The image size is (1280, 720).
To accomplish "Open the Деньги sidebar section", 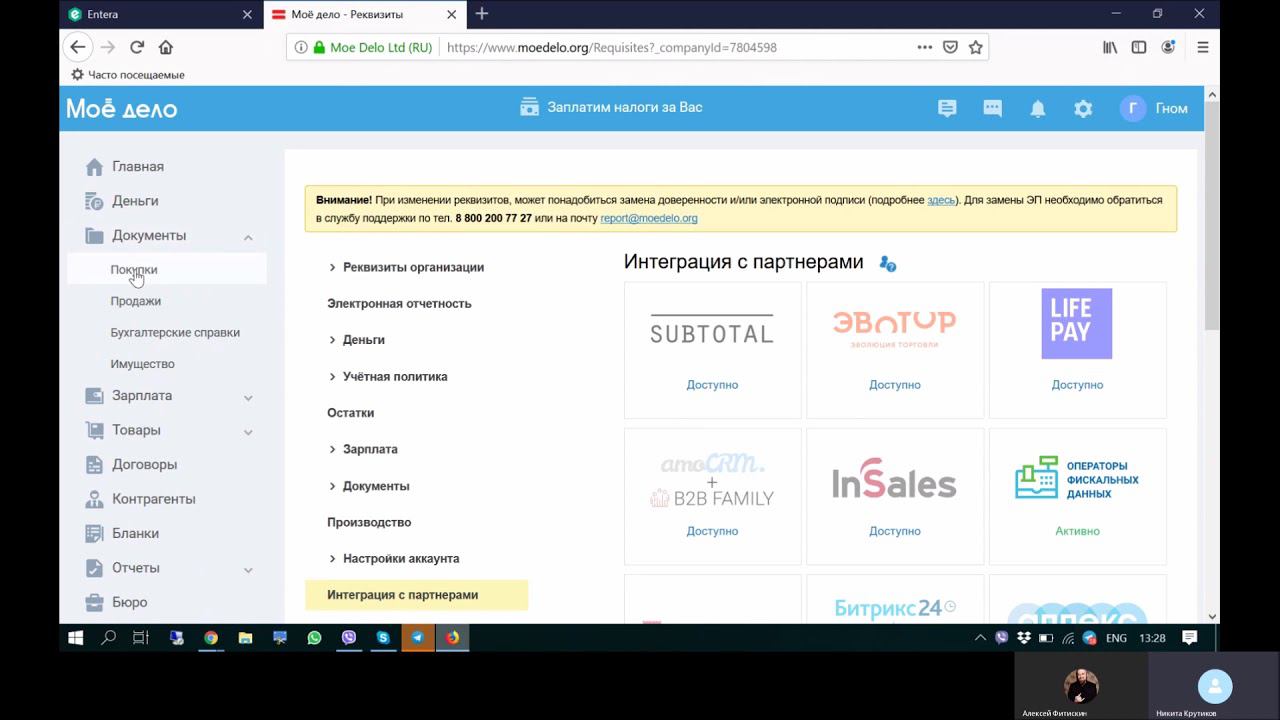I will [x=135, y=201].
